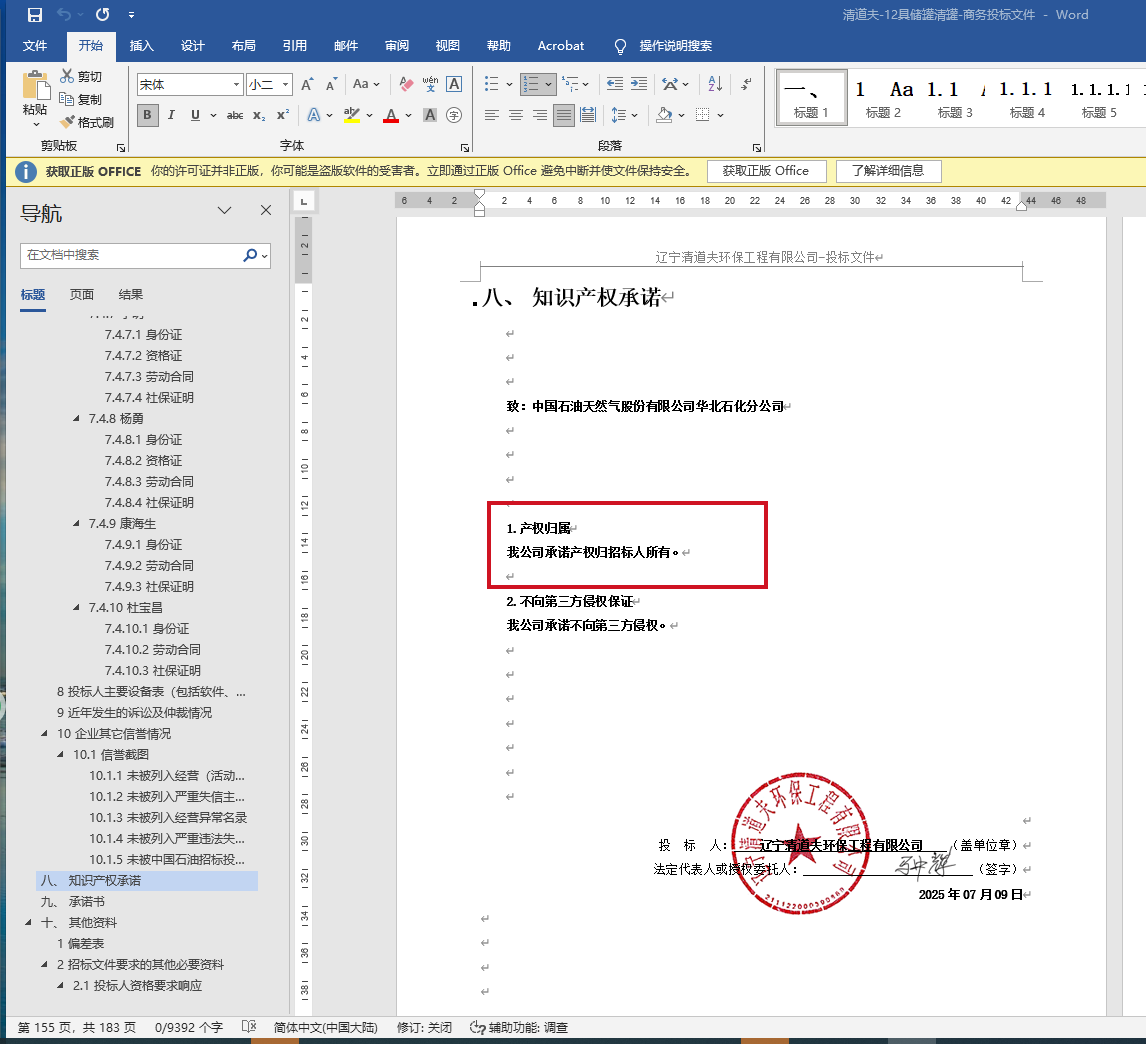Undo the last action in title bar
This screenshot has width=1146, height=1044.
(64, 15)
